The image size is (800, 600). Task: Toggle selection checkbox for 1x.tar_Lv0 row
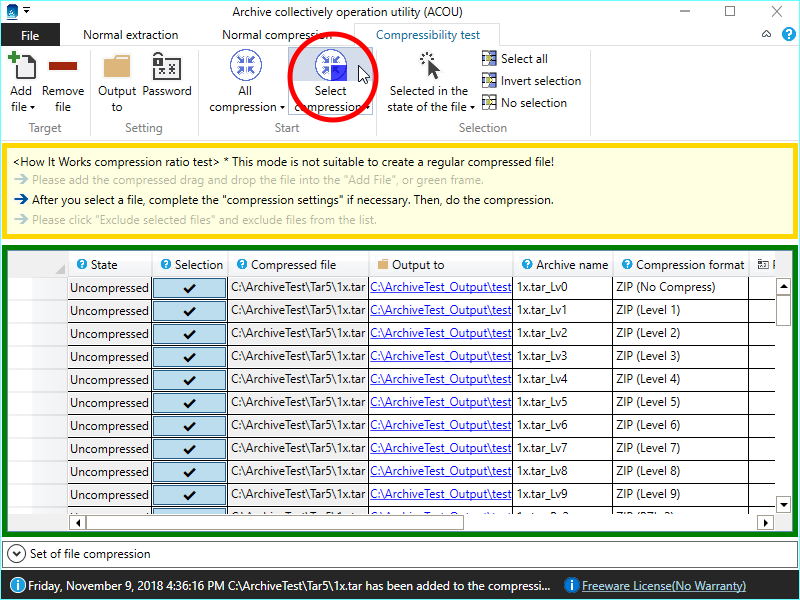190,288
